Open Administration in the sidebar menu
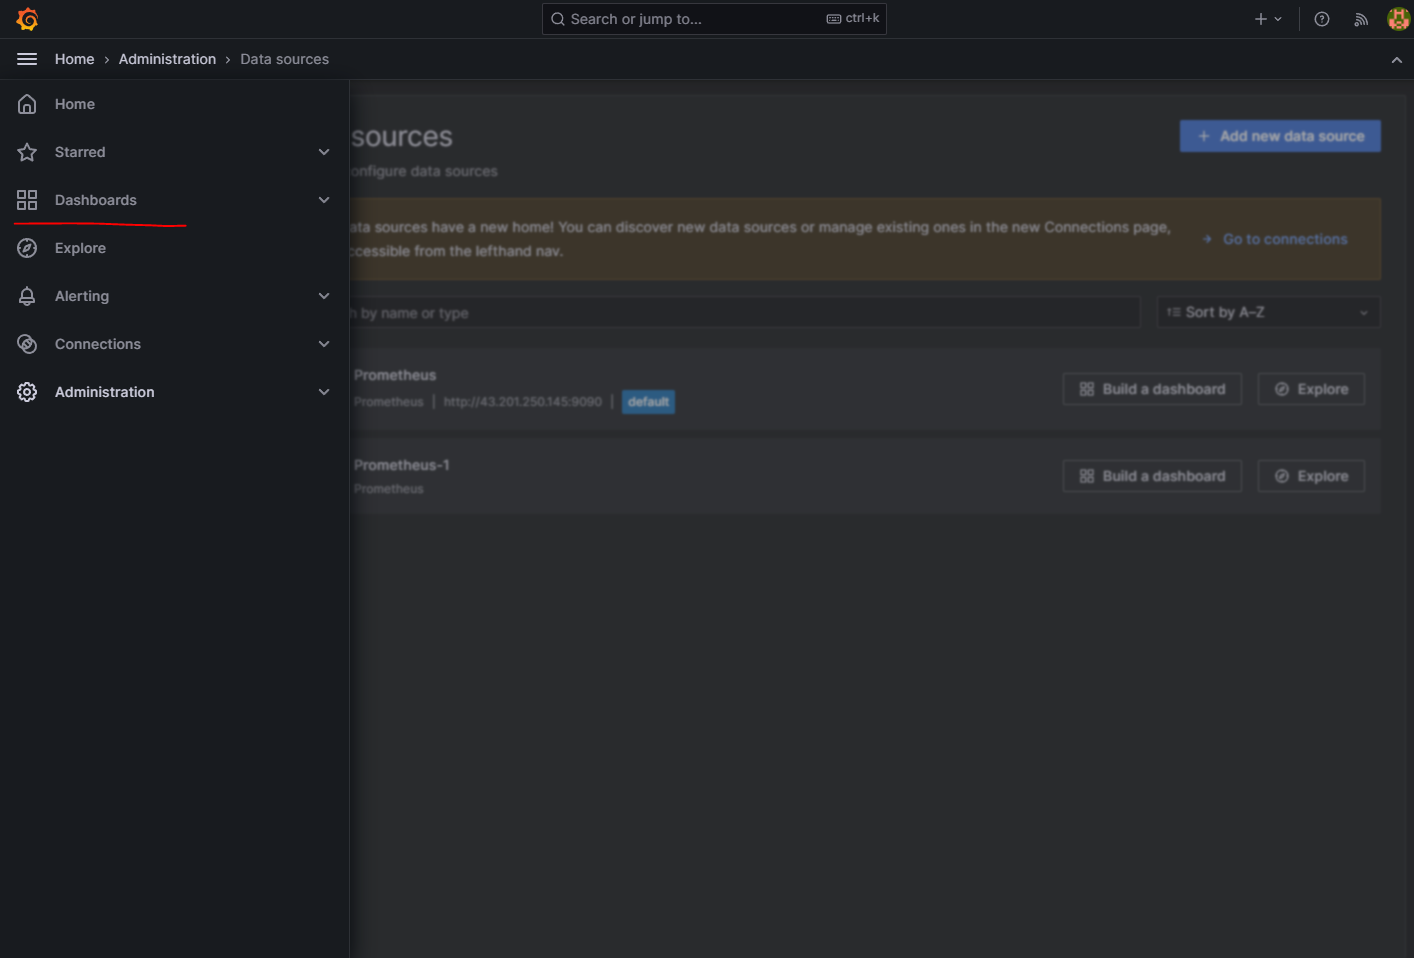The height and width of the screenshot is (958, 1414). [x=105, y=392]
